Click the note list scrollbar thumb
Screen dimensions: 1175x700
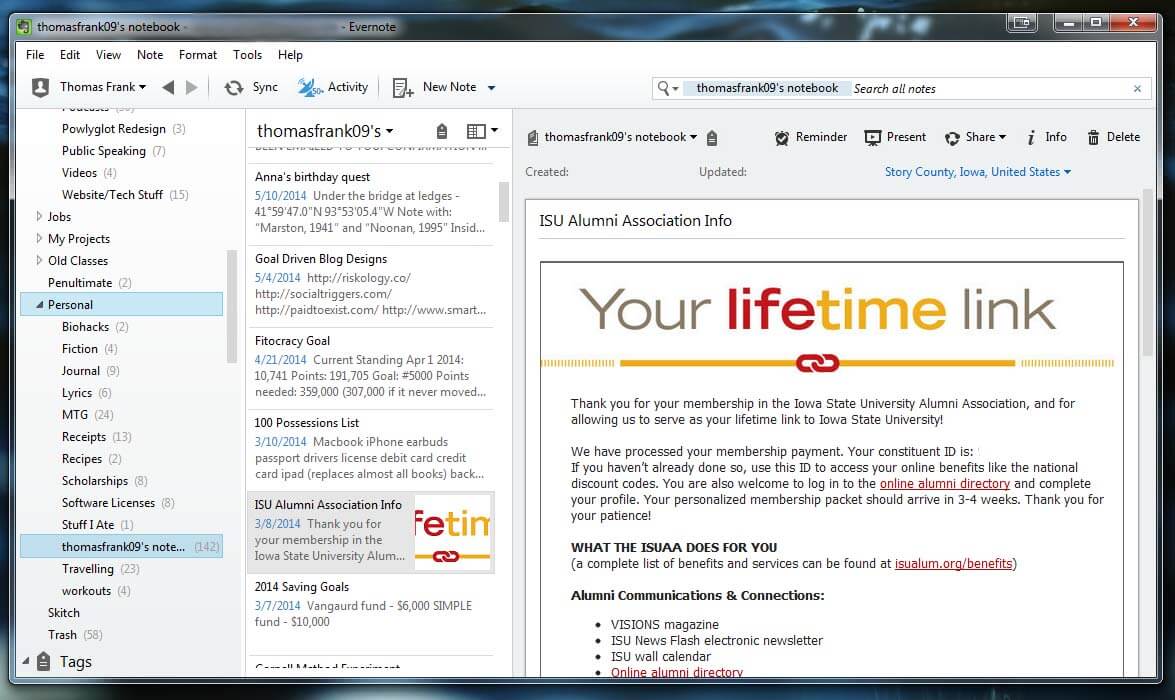pos(504,202)
